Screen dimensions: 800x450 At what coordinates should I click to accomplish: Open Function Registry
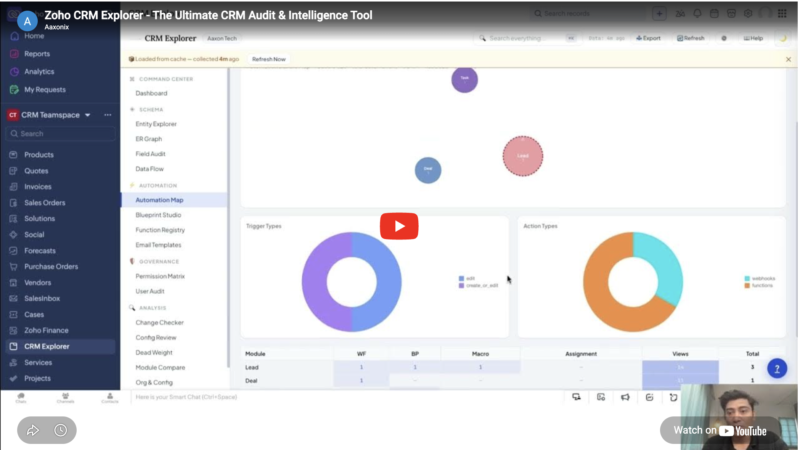pyautogui.click(x=160, y=230)
